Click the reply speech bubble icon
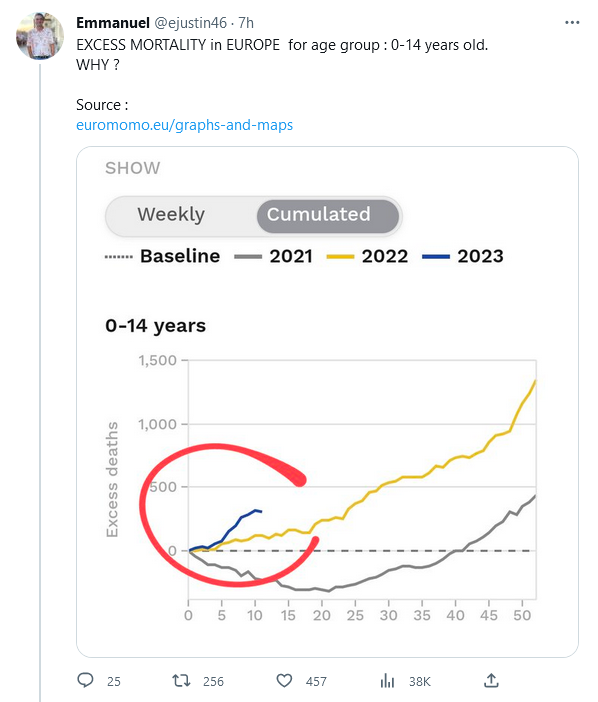The width and height of the screenshot is (598, 702). point(85,681)
